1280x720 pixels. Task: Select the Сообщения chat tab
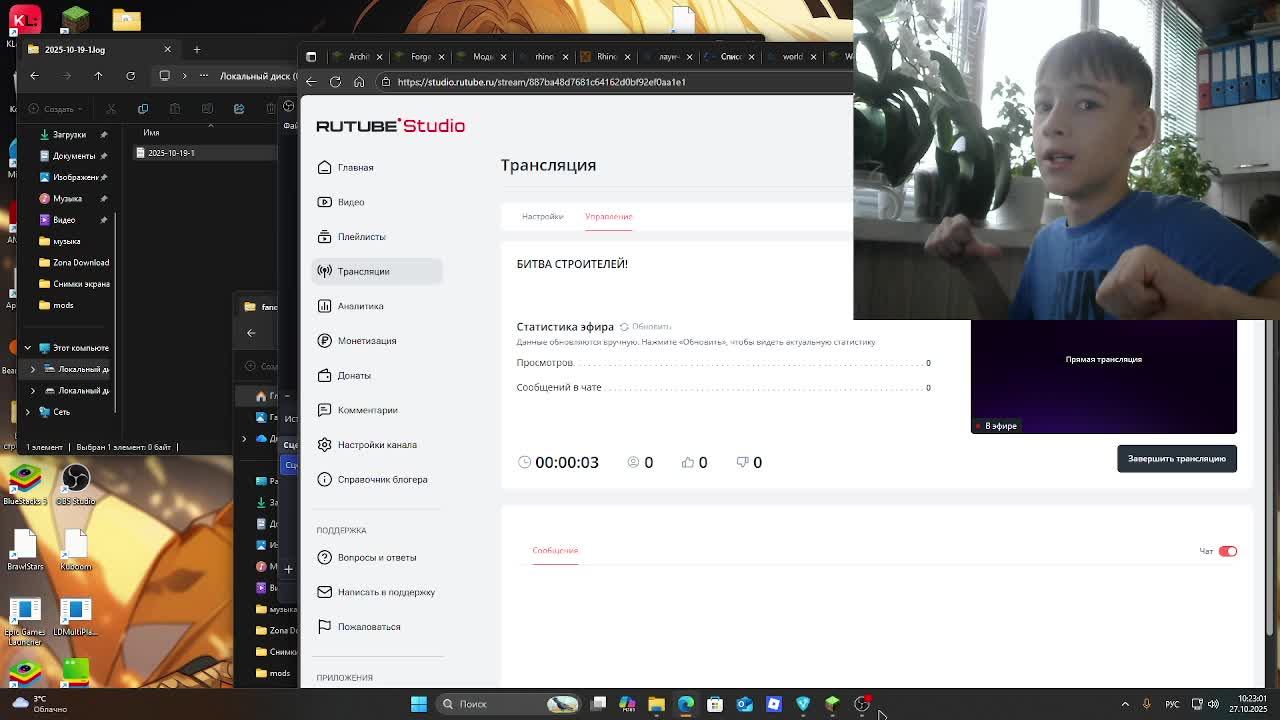(555, 551)
